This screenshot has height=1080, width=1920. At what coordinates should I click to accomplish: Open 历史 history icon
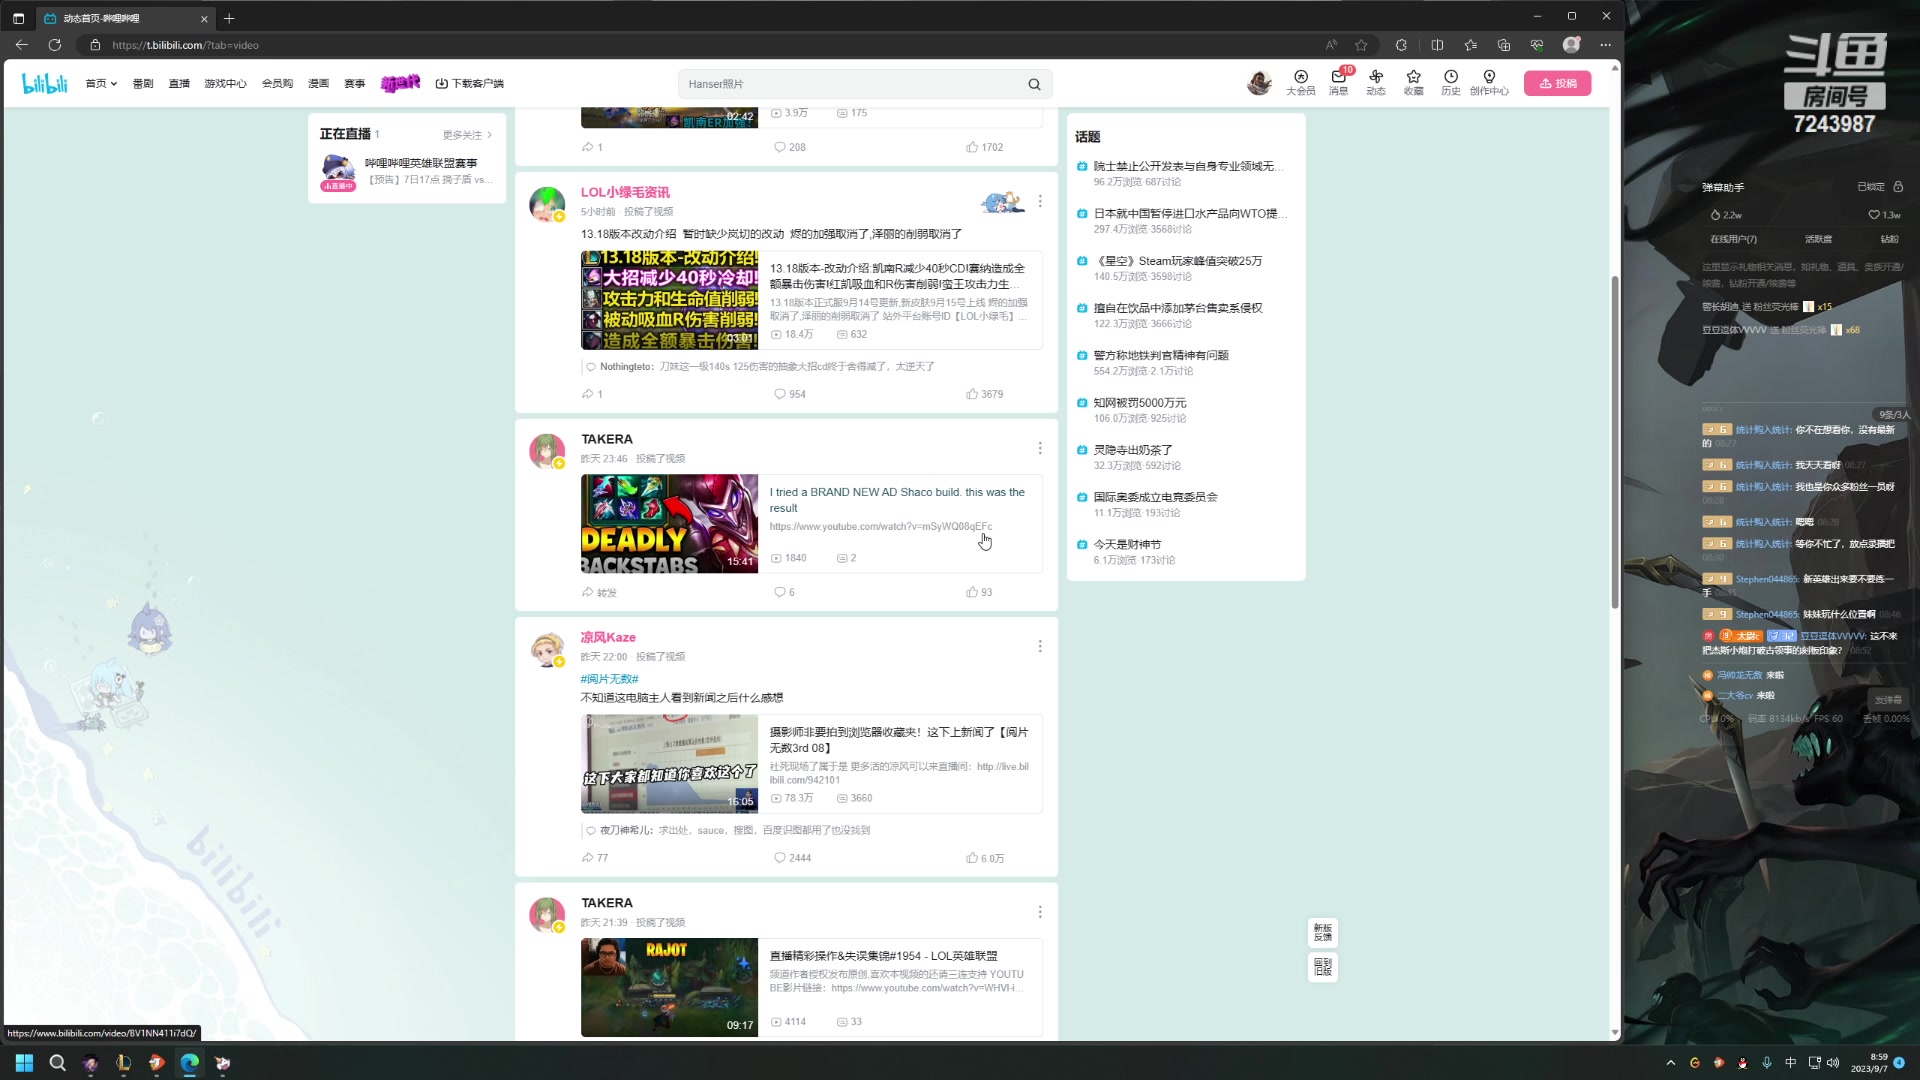point(1450,83)
